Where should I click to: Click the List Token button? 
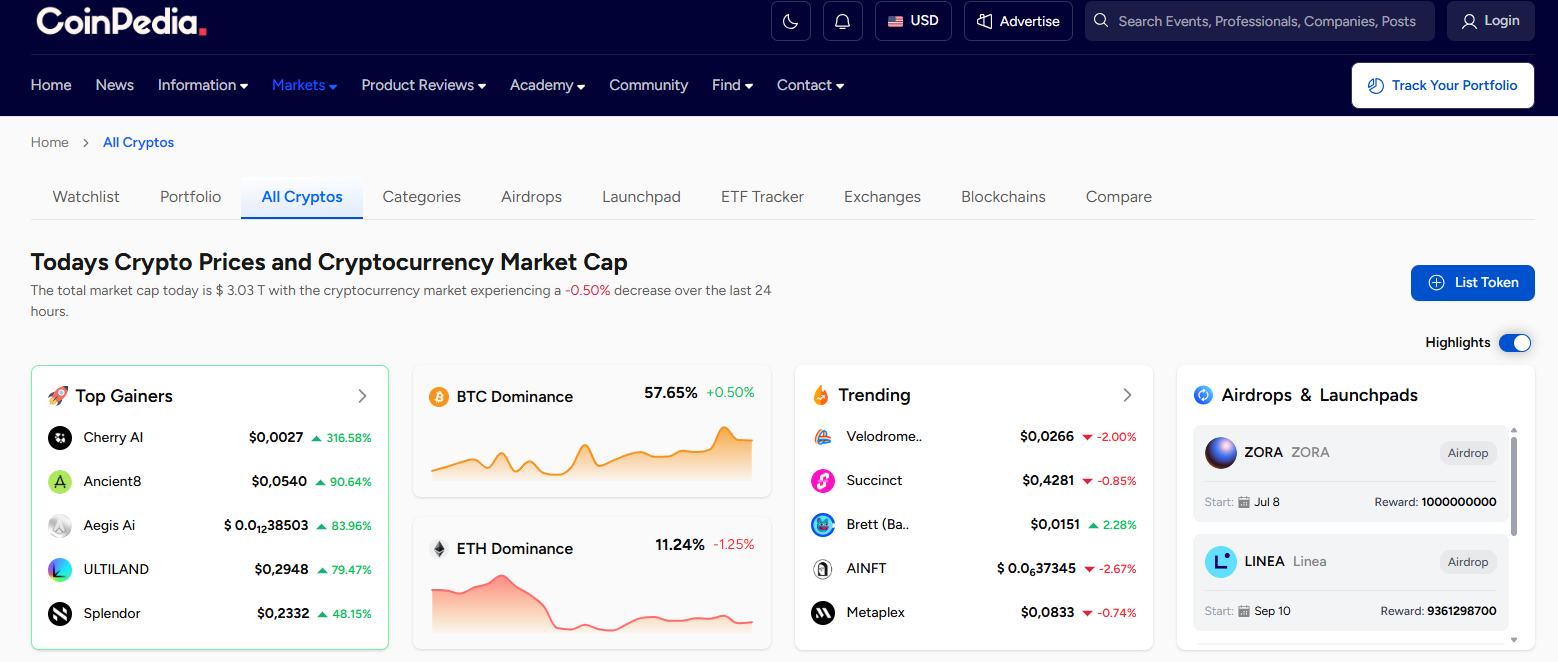coord(1472,283)
